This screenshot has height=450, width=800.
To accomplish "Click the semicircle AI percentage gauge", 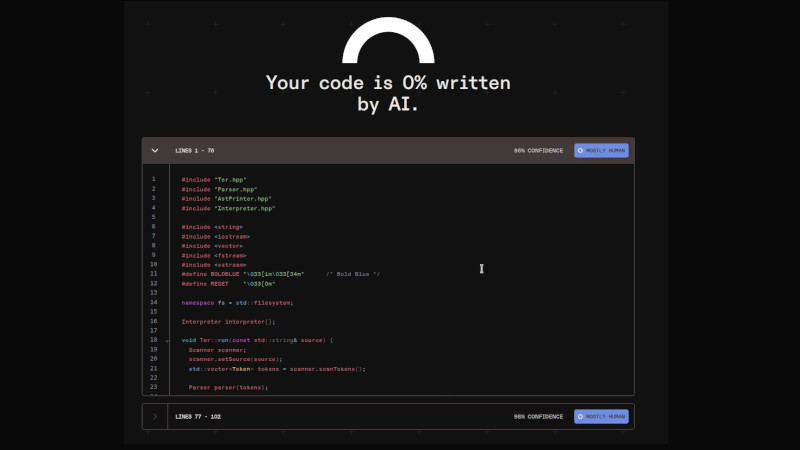I will 388,38.
